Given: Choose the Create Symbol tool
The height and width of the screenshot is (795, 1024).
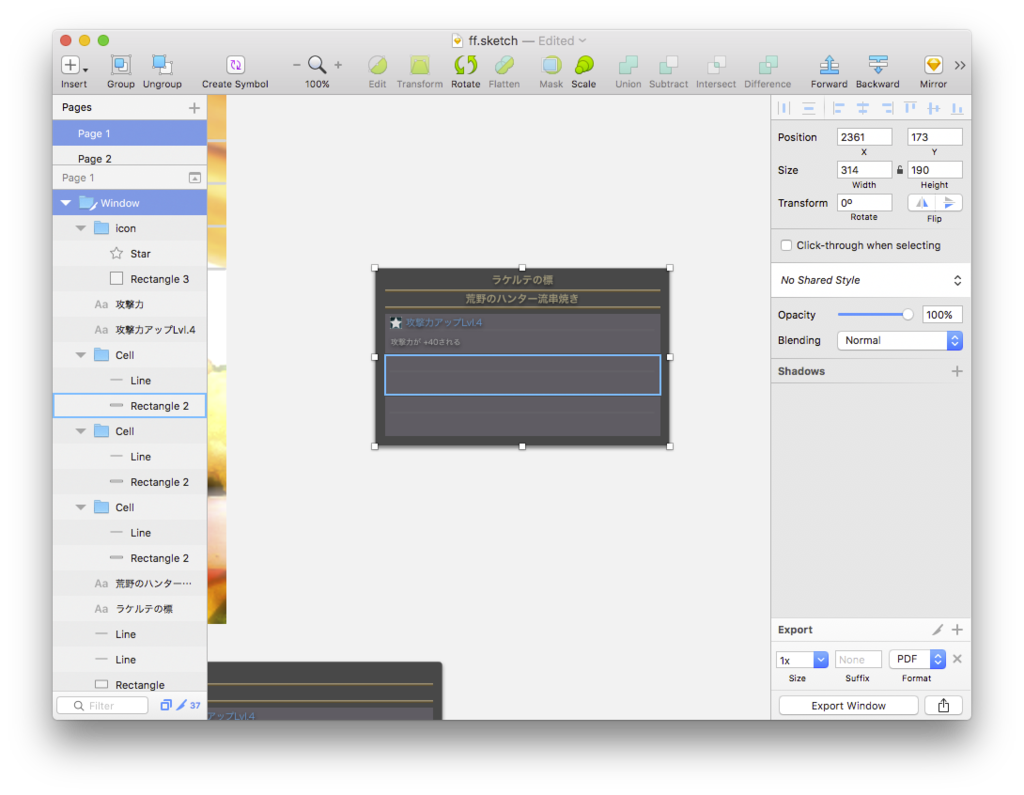Looking at the screenshot, I should (235, 71).
